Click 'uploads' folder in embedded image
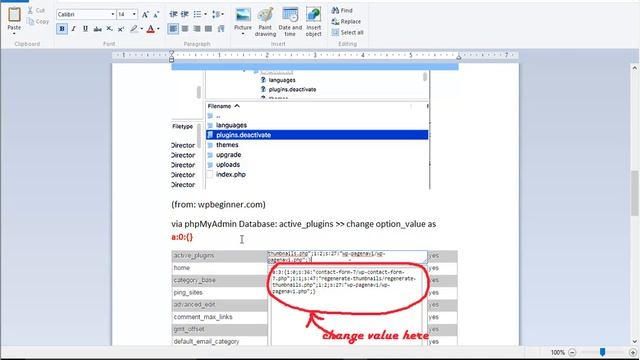640x360 pixels. (228, 165)
